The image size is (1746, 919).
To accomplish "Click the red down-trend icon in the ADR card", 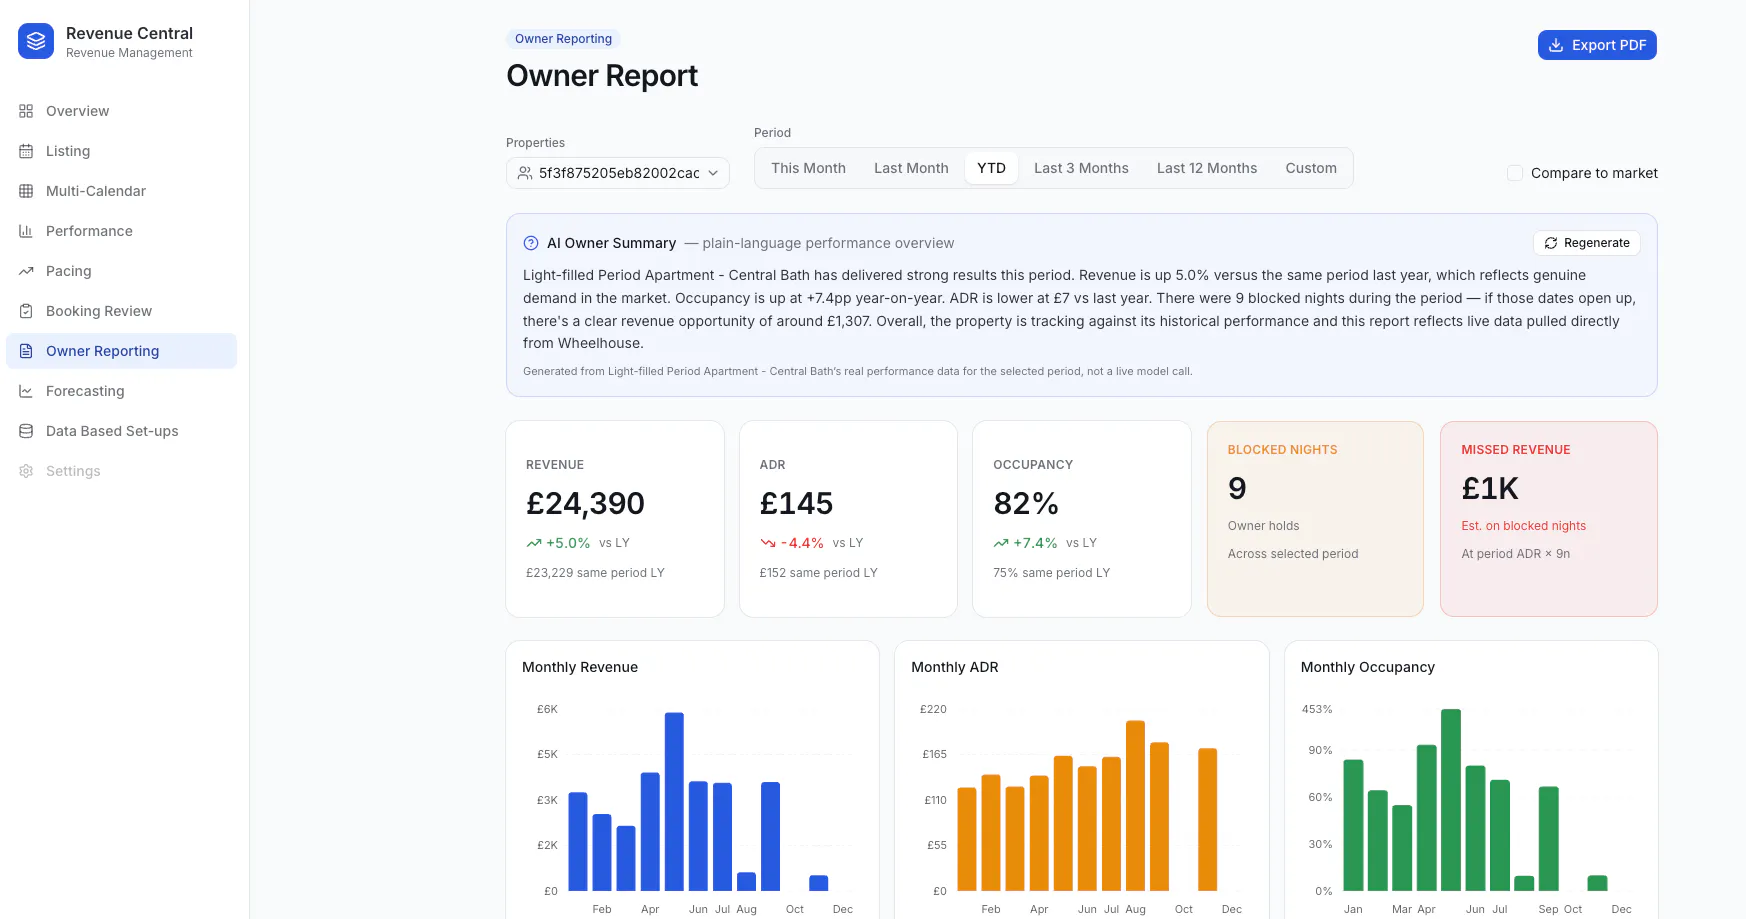I will (768, 543).
